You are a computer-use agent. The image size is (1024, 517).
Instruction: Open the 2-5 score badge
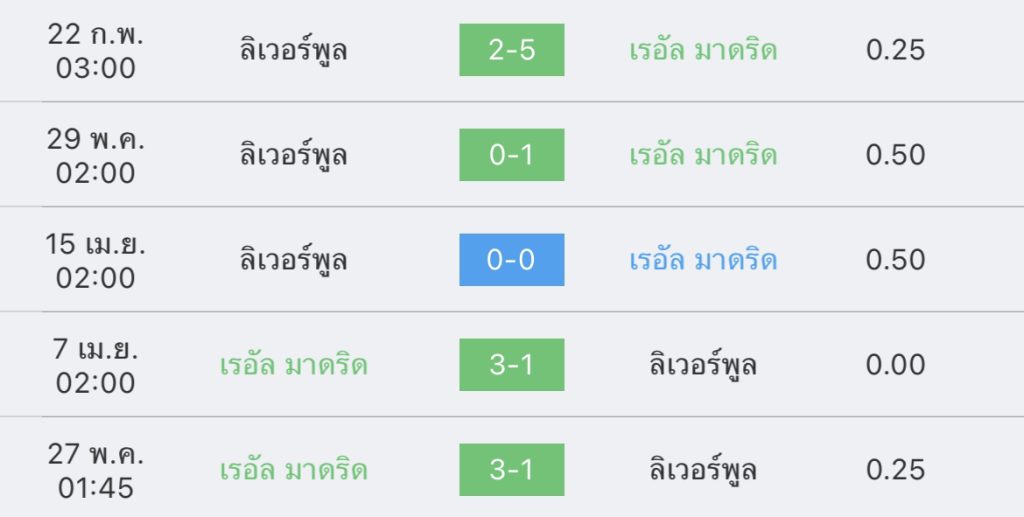[511, 50]
